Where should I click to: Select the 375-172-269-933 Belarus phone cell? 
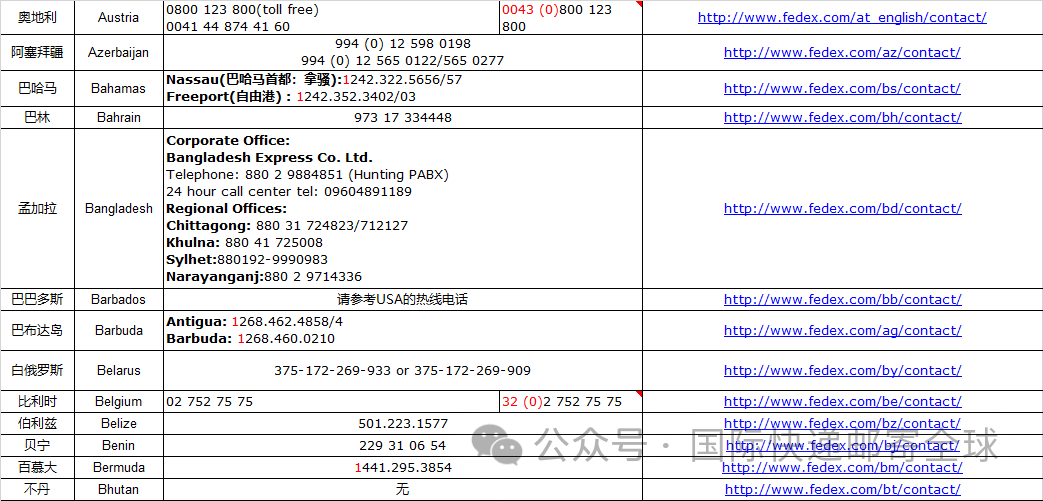403,371
